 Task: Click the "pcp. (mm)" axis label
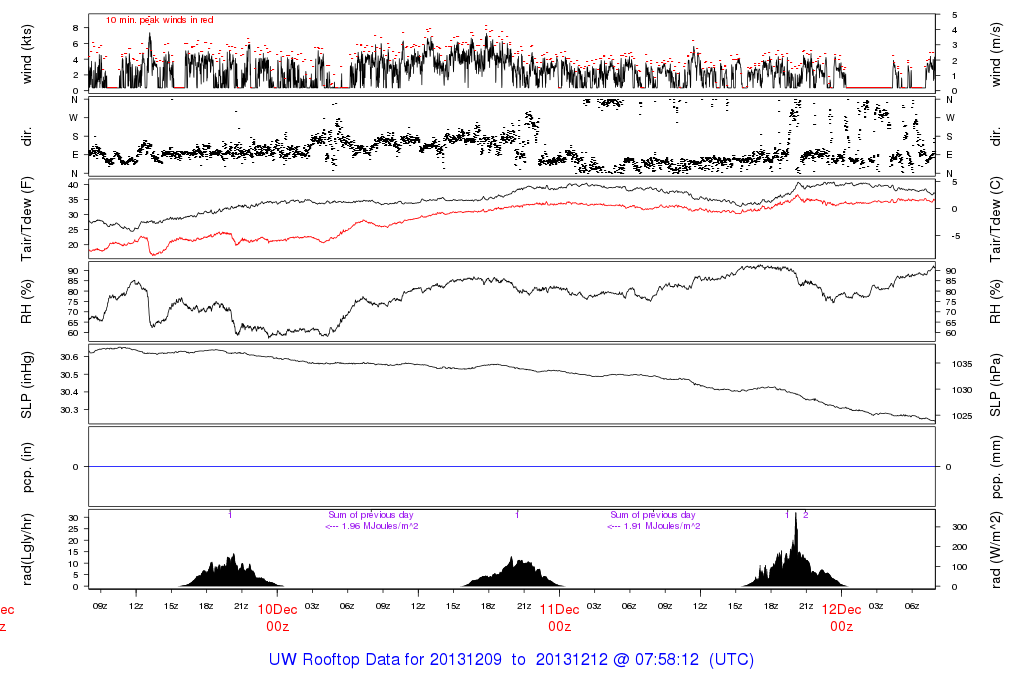(995, 467)
